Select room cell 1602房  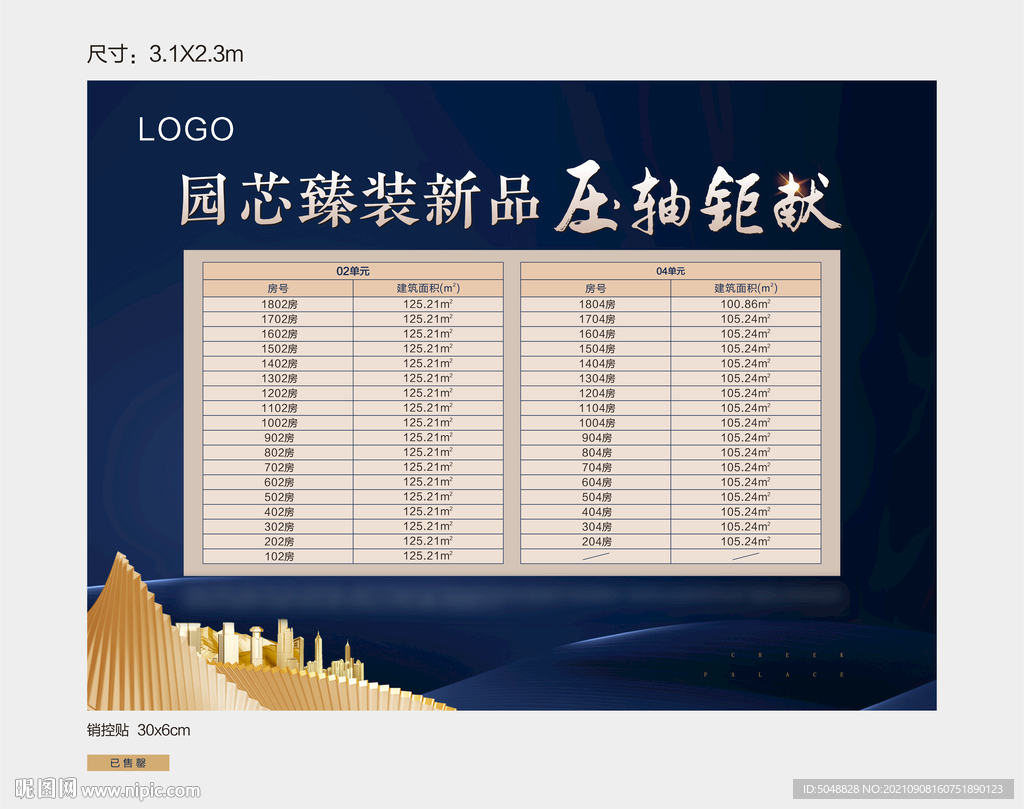[279, 334]
